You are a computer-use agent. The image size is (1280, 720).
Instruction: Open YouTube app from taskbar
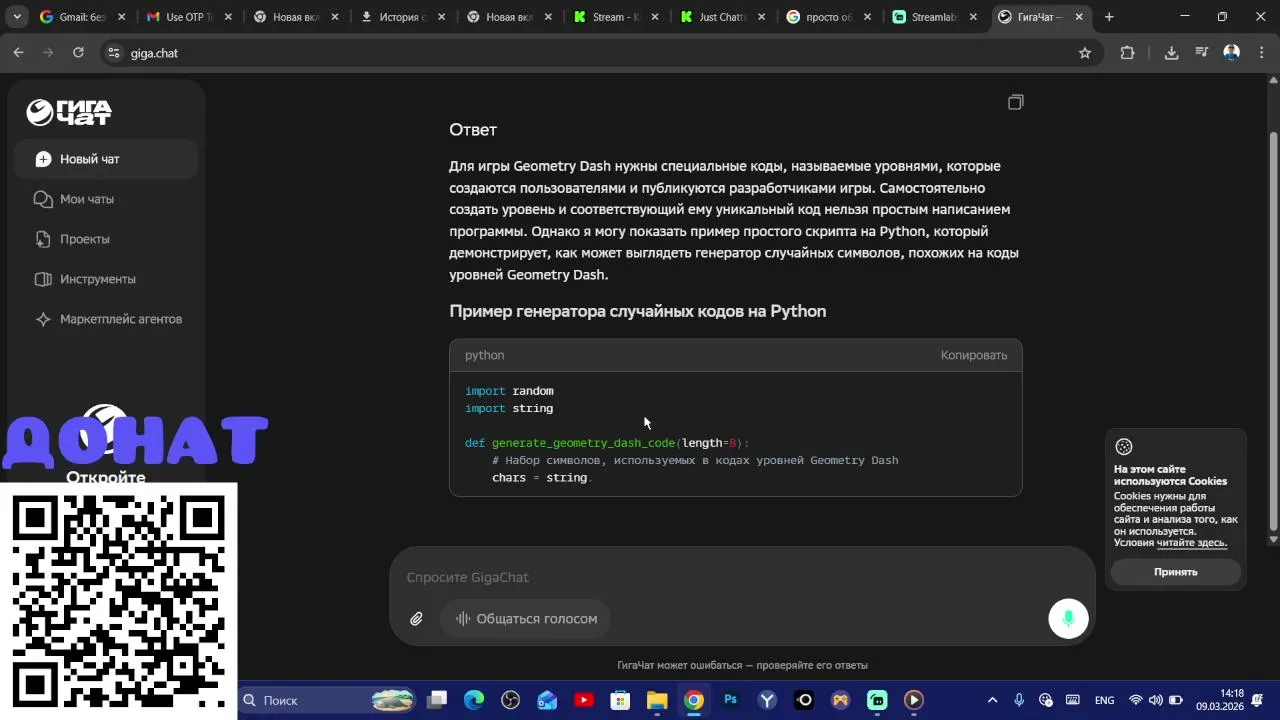584,700
